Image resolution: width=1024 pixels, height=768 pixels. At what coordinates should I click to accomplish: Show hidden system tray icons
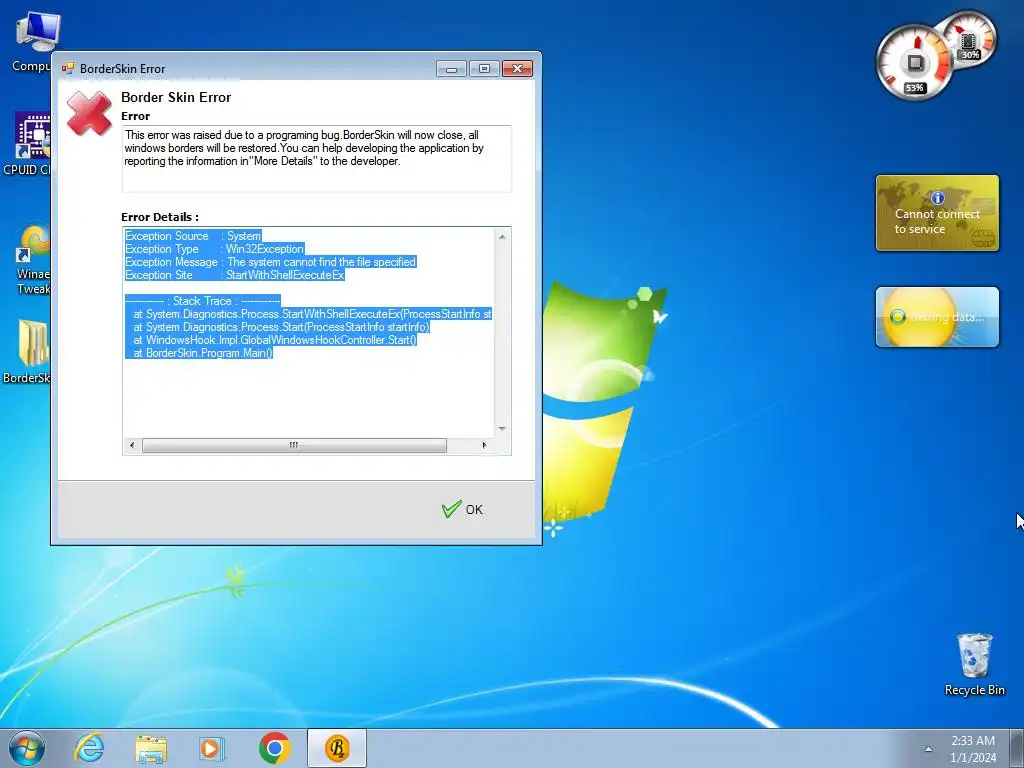tap(928, 749)
